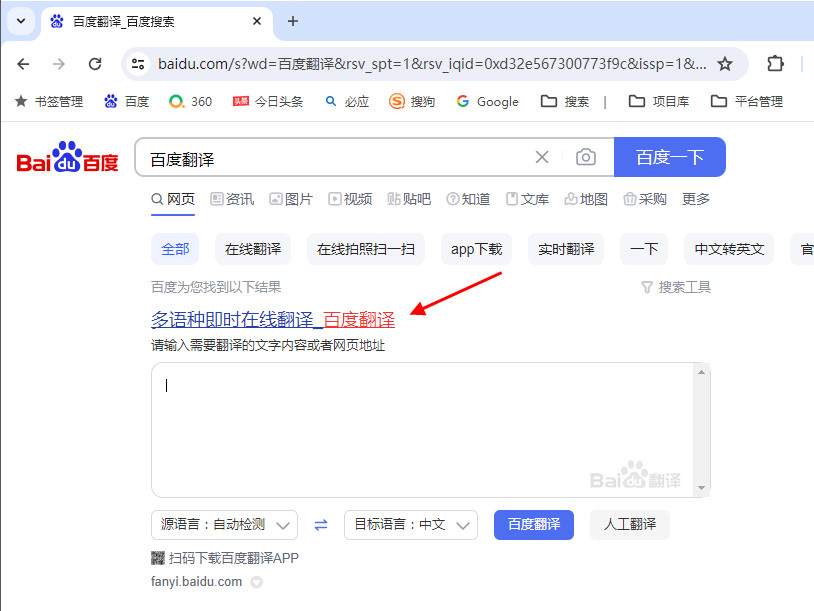Open 更多 search categories

point(696,199)
